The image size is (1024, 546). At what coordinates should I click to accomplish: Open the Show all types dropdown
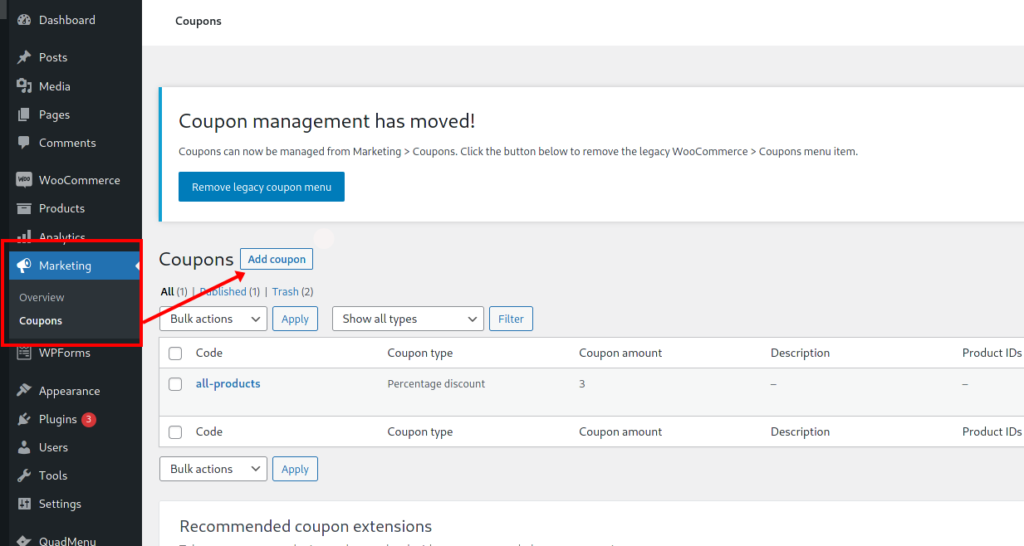pos(408,319)
